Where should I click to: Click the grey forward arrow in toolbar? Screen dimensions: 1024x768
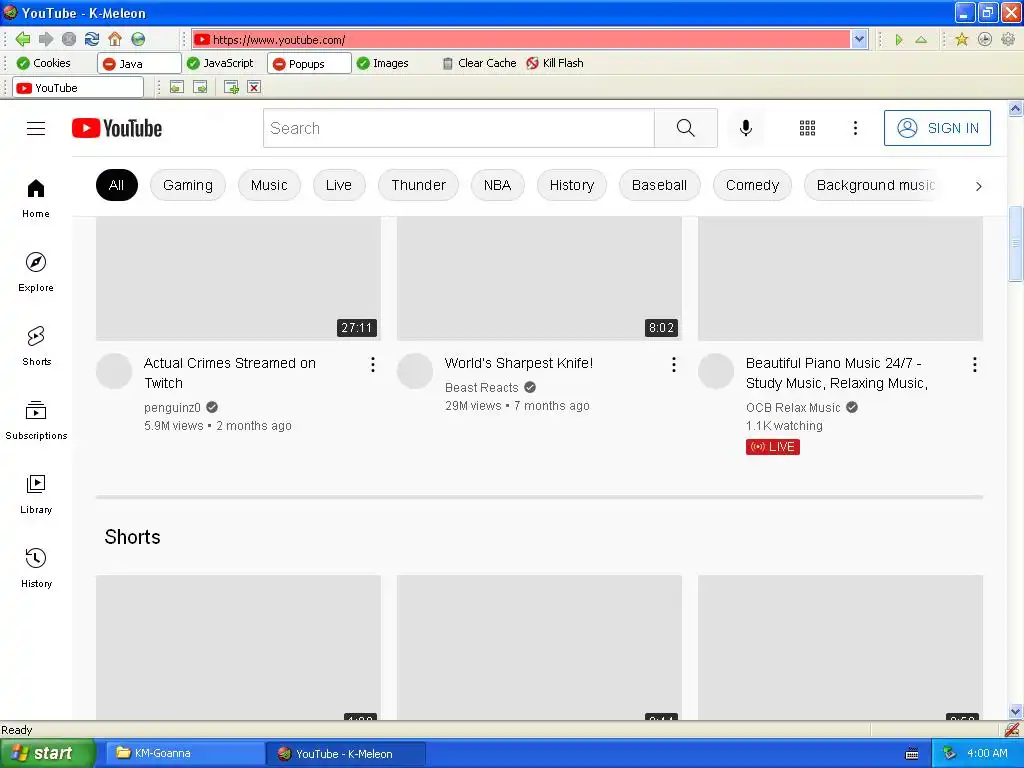point(46,39)
